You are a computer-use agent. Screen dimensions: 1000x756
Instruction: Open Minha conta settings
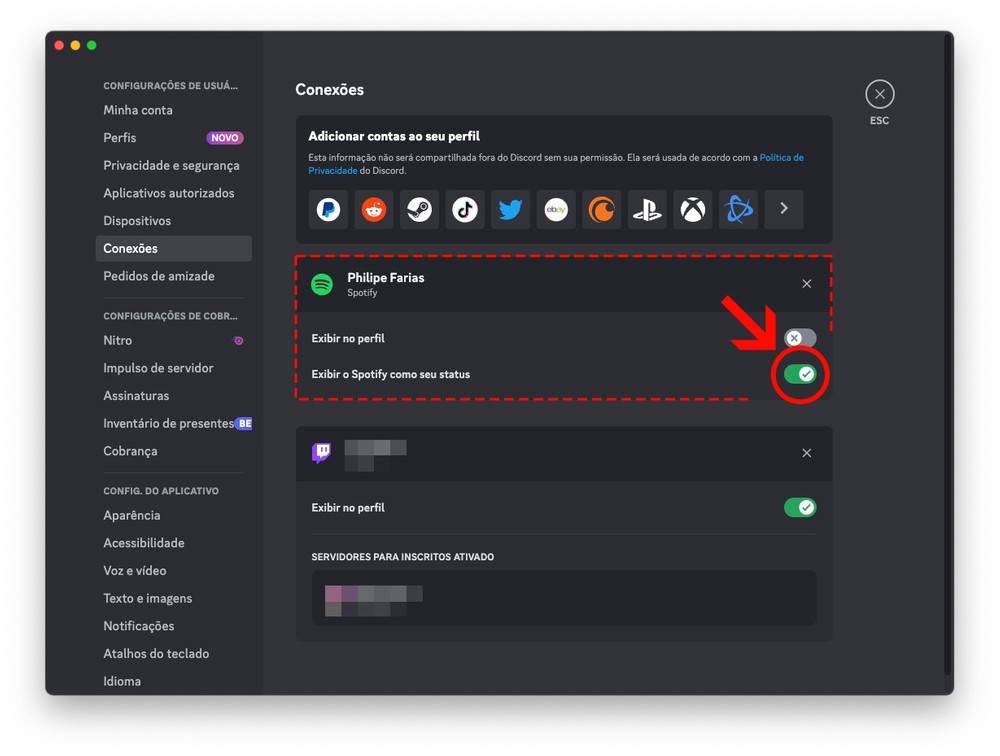173,110
